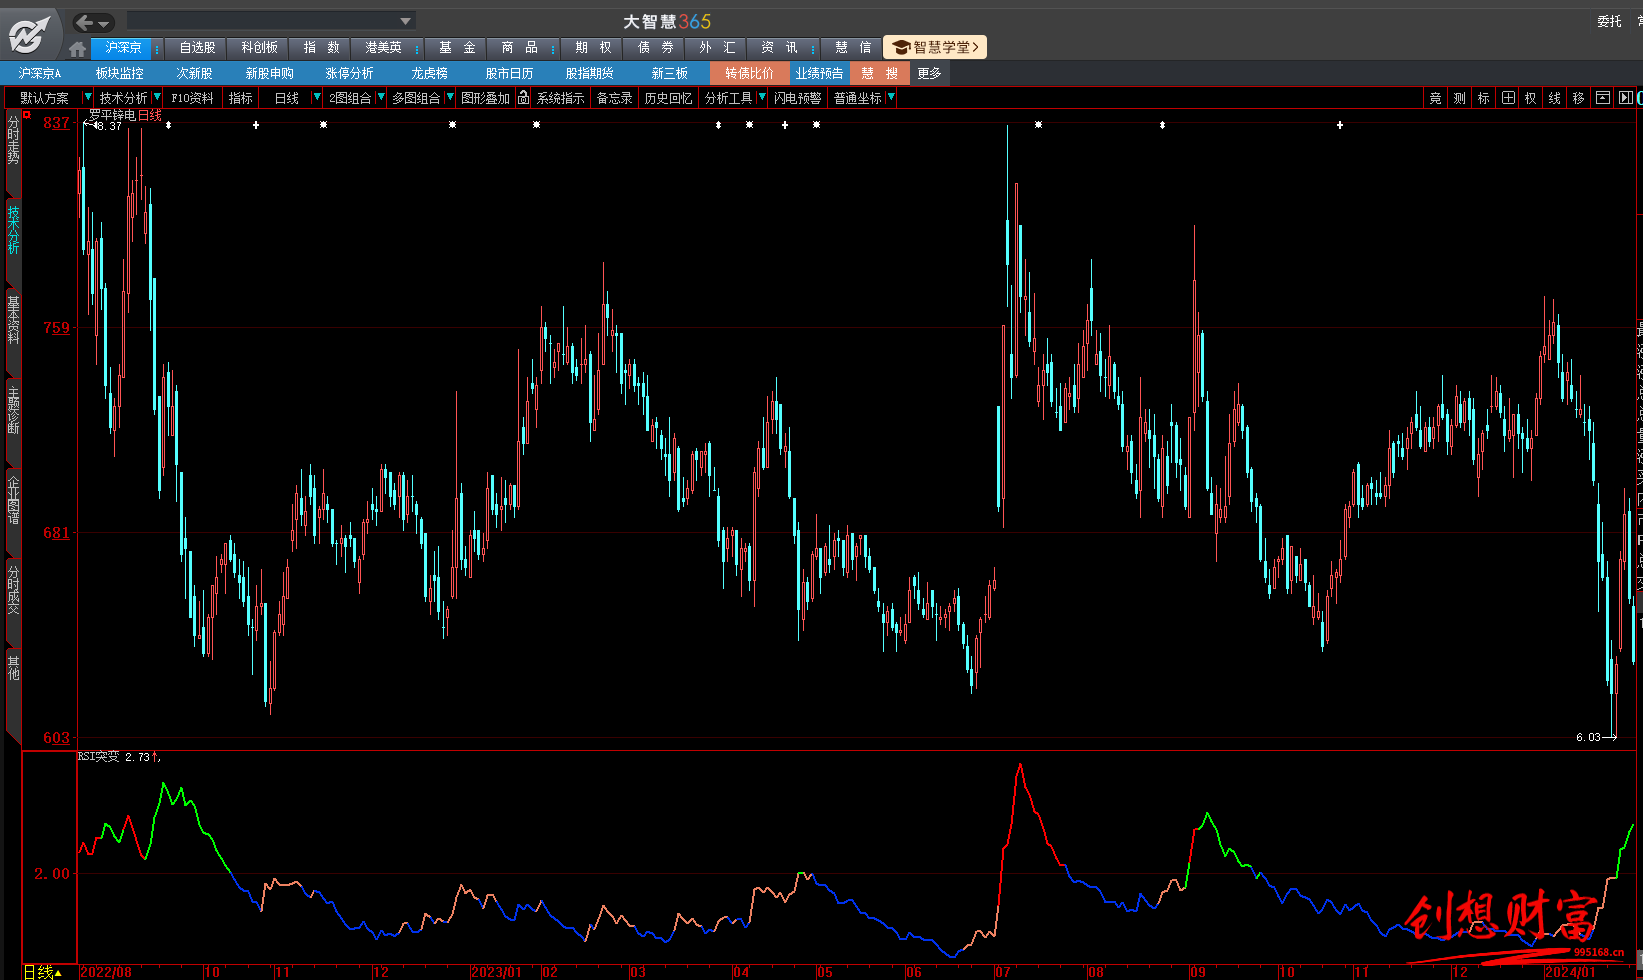
Task: Click the side panel toggle icon
Action: pos(1626,98)
